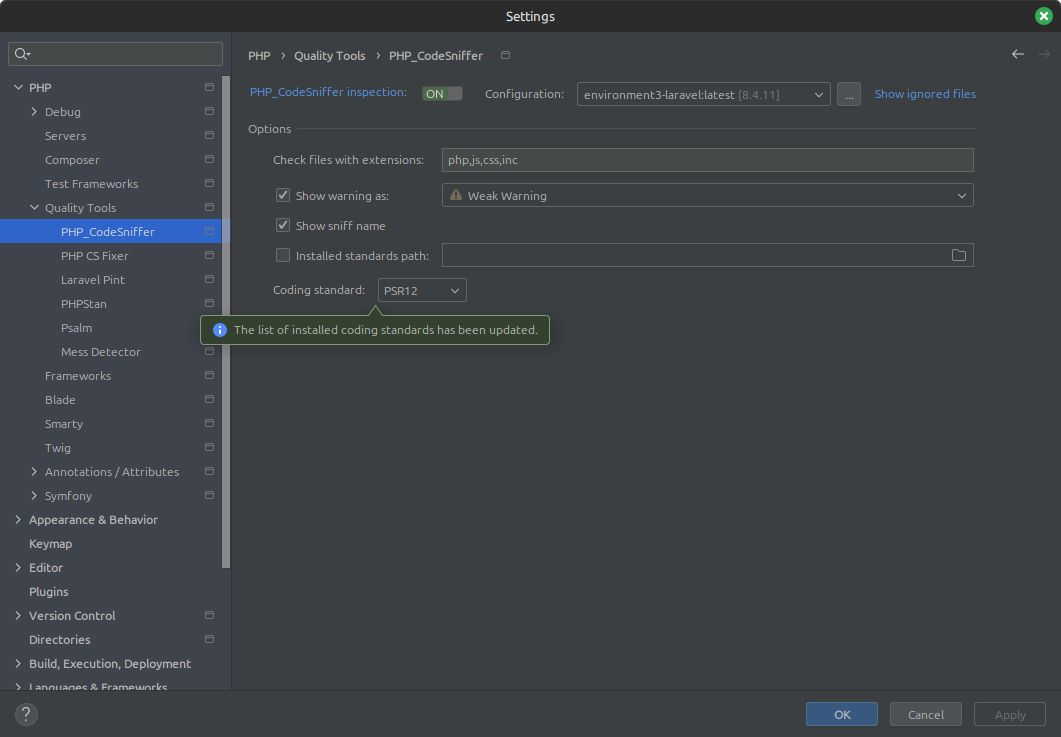Screen dimensions: 1061x737
Task: Click the help question mark icon
Action: [27, 714]
